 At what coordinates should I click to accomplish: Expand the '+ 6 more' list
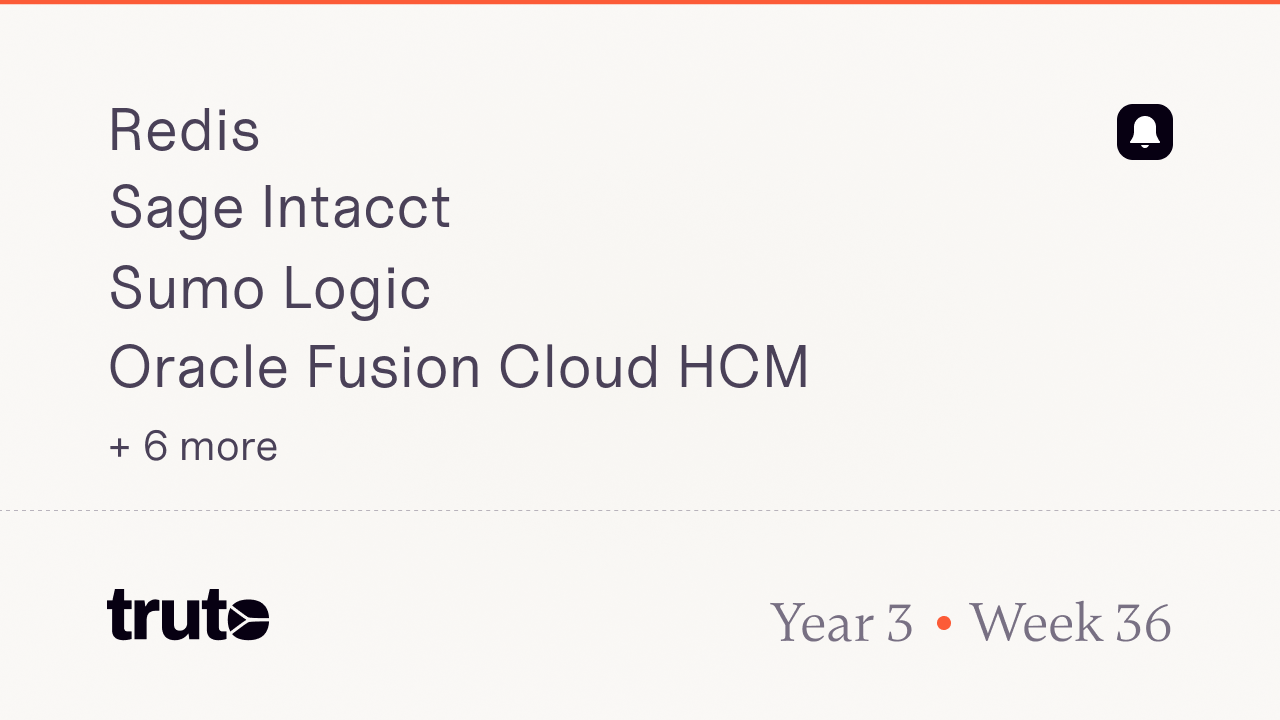click(193, 446)
